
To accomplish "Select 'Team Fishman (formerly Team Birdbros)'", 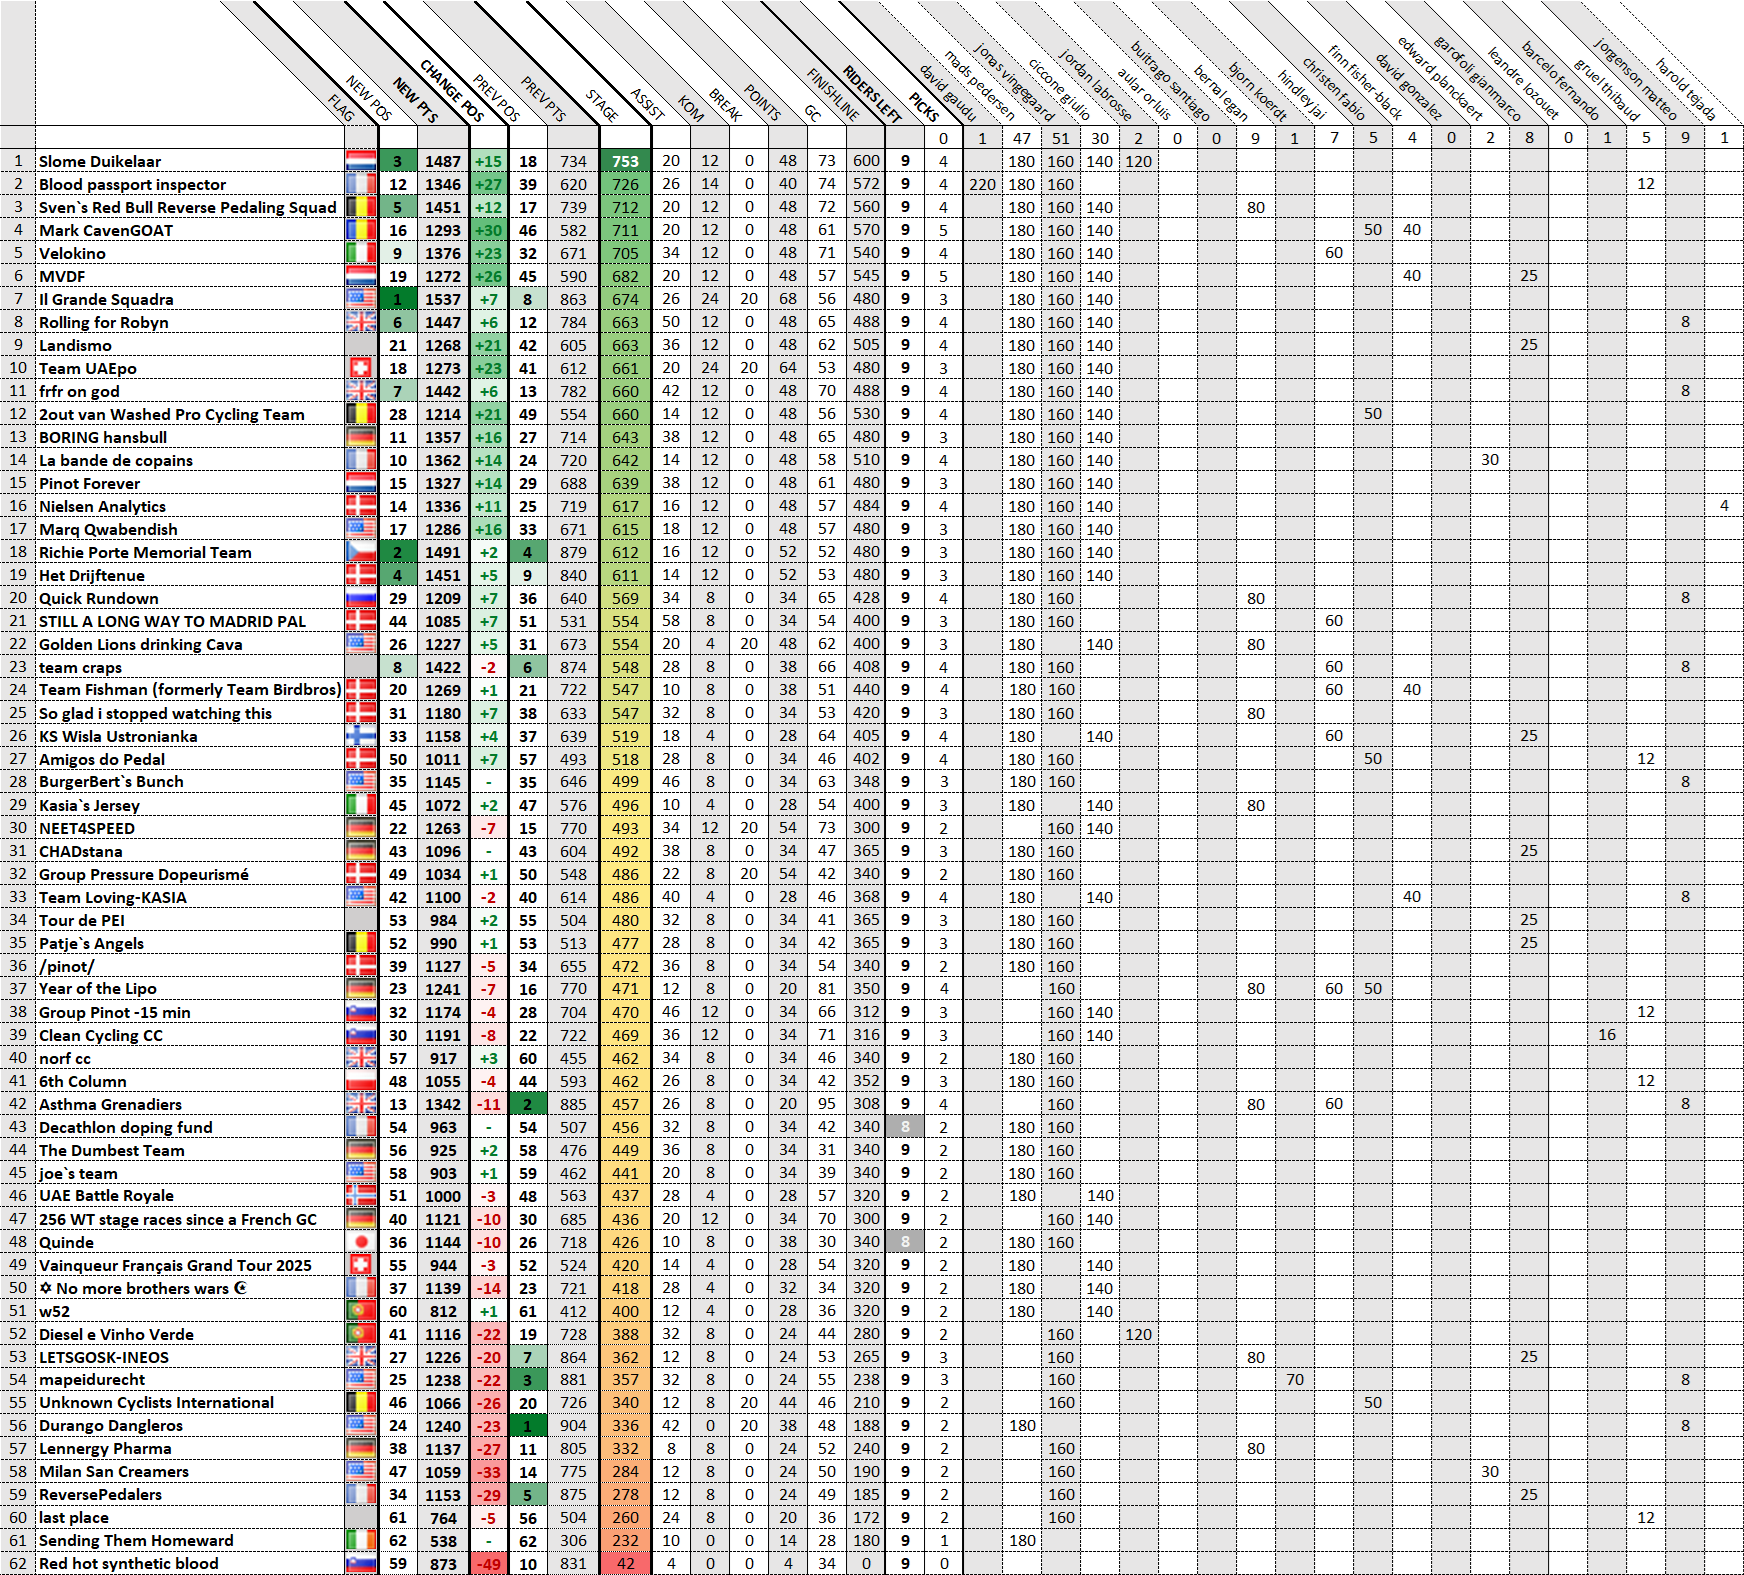I will tap(190, 690).
